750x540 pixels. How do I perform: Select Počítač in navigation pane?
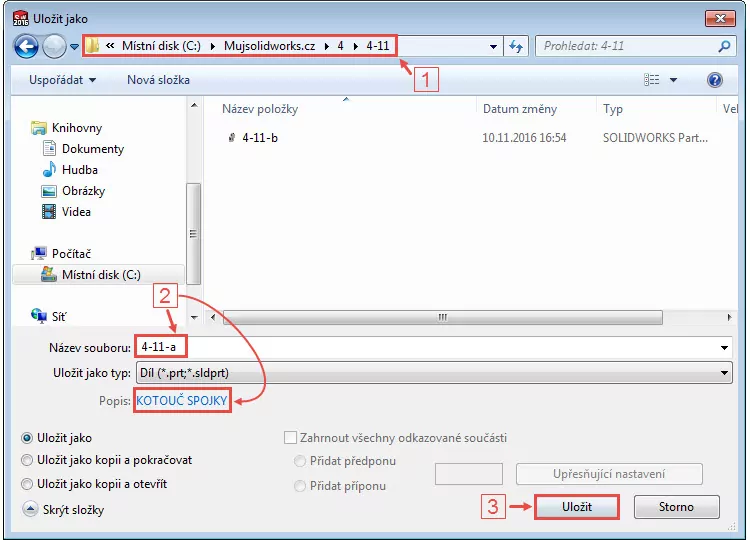pyautogui.click(x=71, y=253)
